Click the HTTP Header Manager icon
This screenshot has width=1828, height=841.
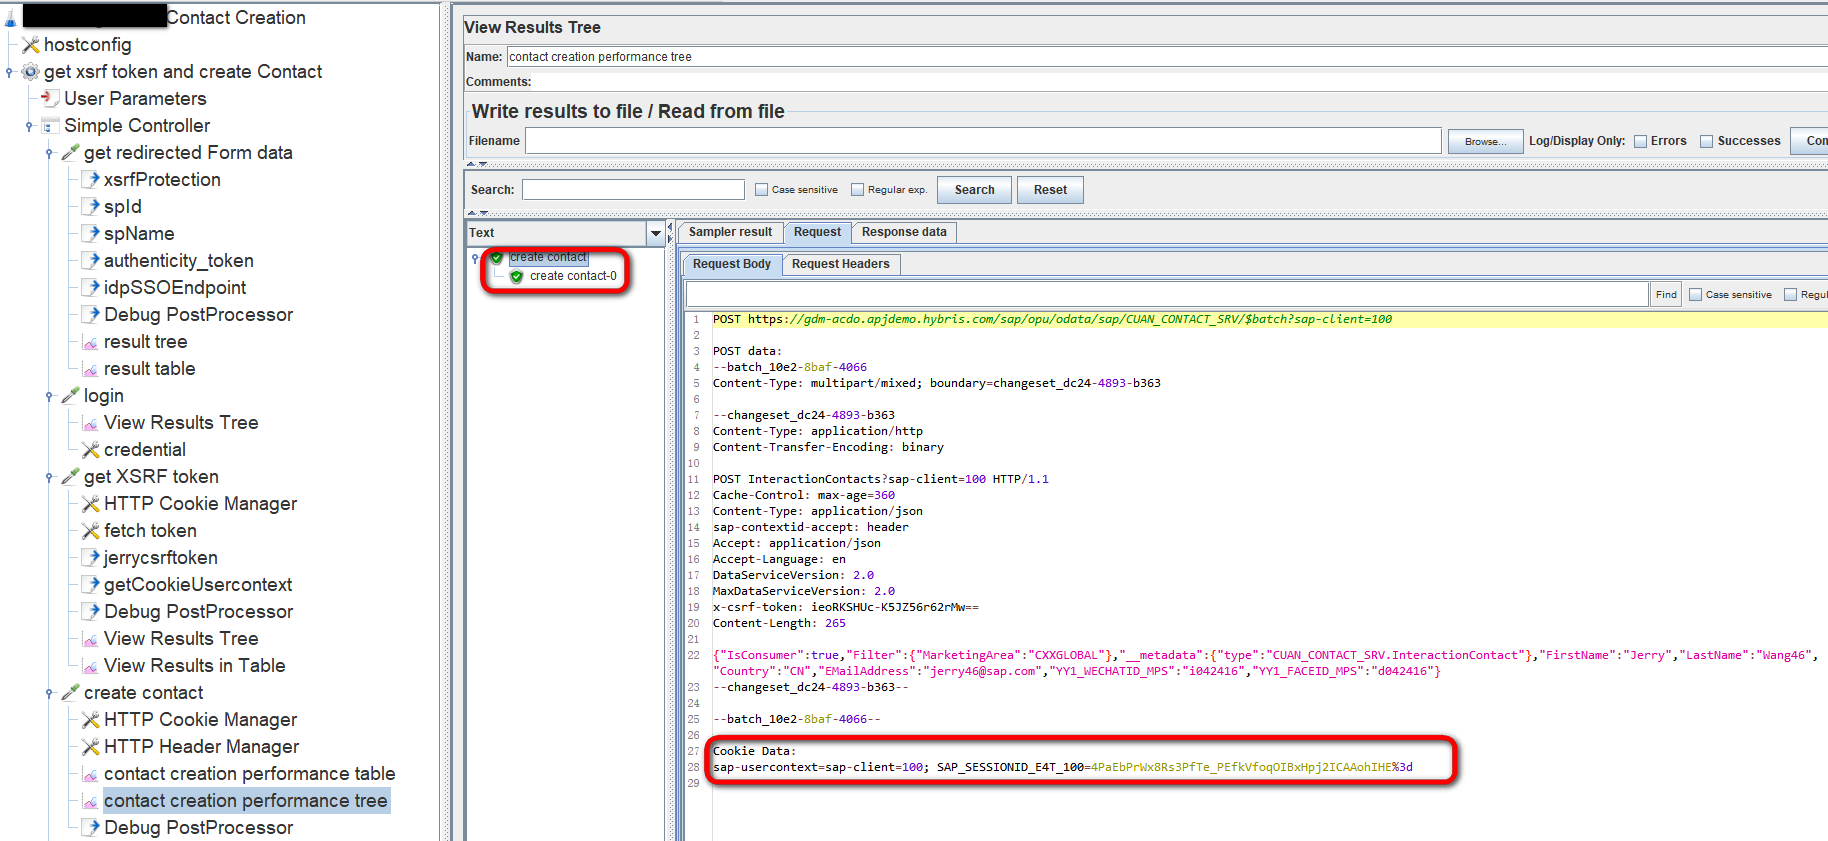[90, 747]
